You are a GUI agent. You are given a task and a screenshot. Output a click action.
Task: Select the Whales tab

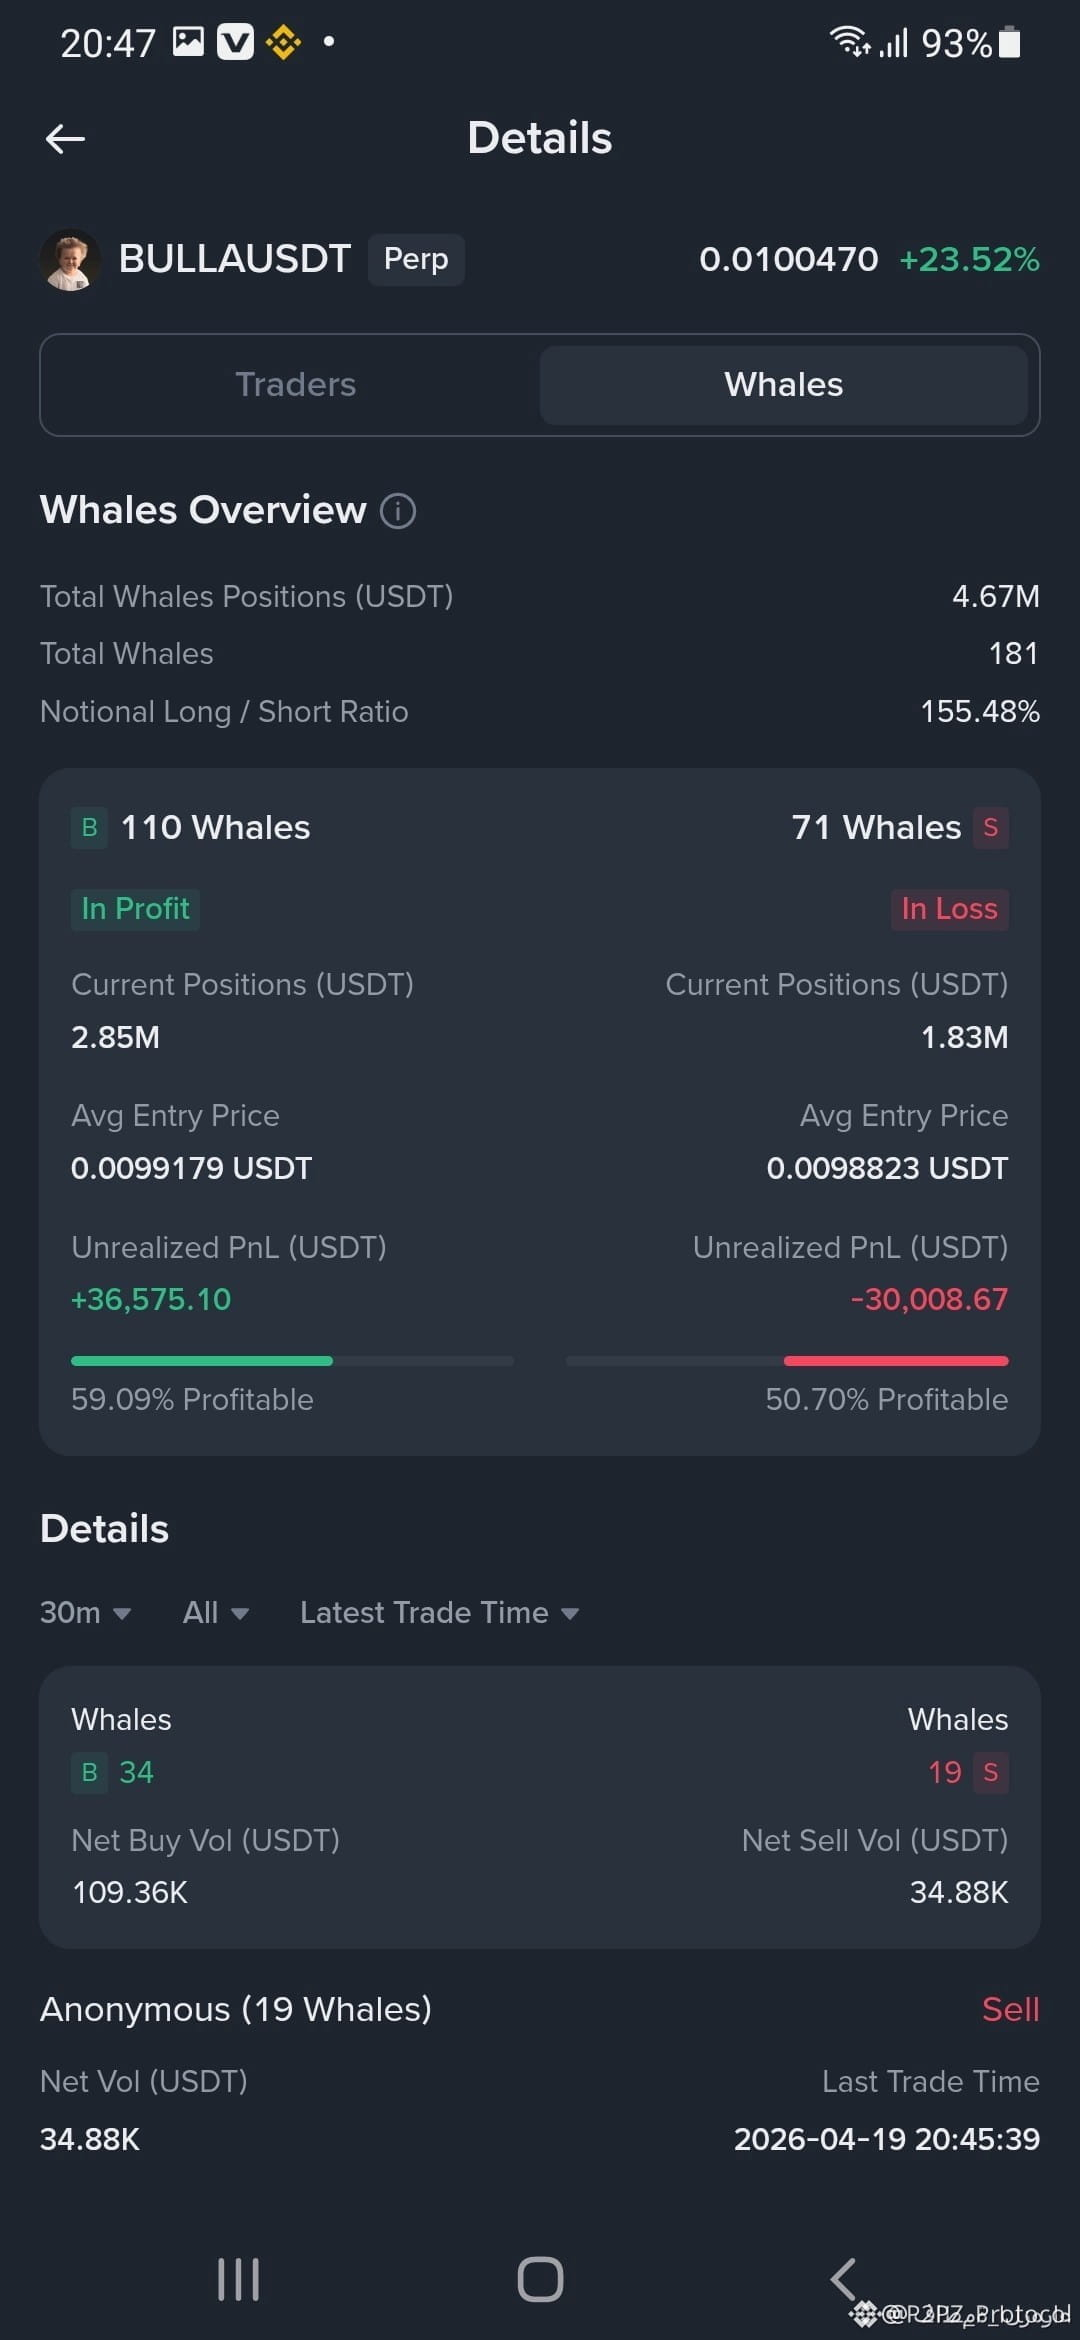pyautogui.click(x=784, y=385)
